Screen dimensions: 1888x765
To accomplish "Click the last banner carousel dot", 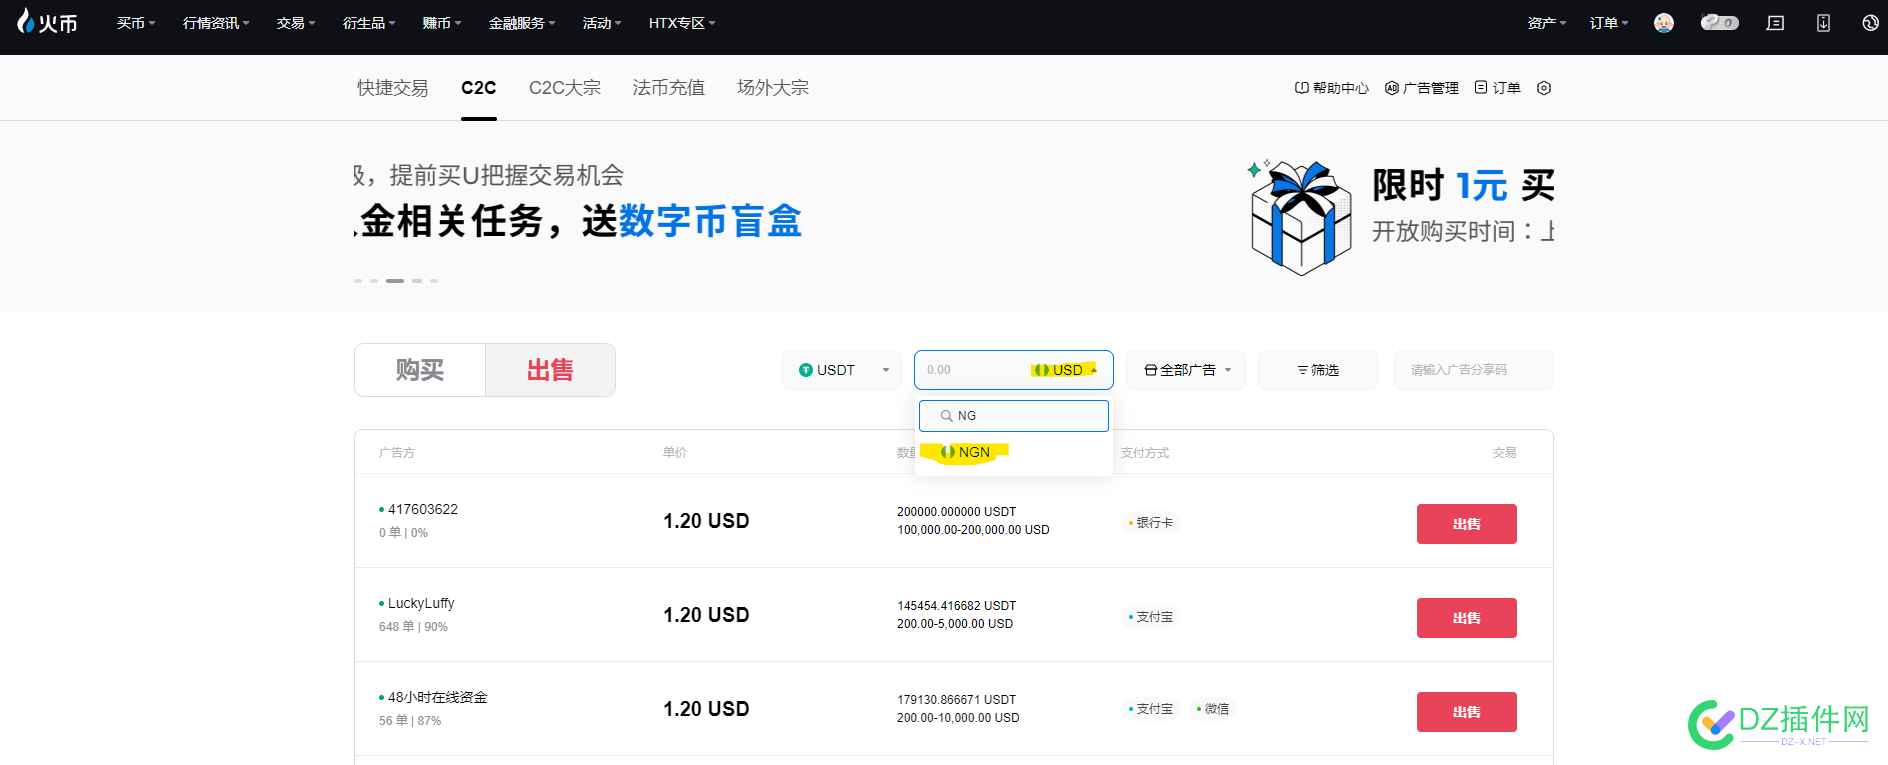I will (x=434, y=281).
